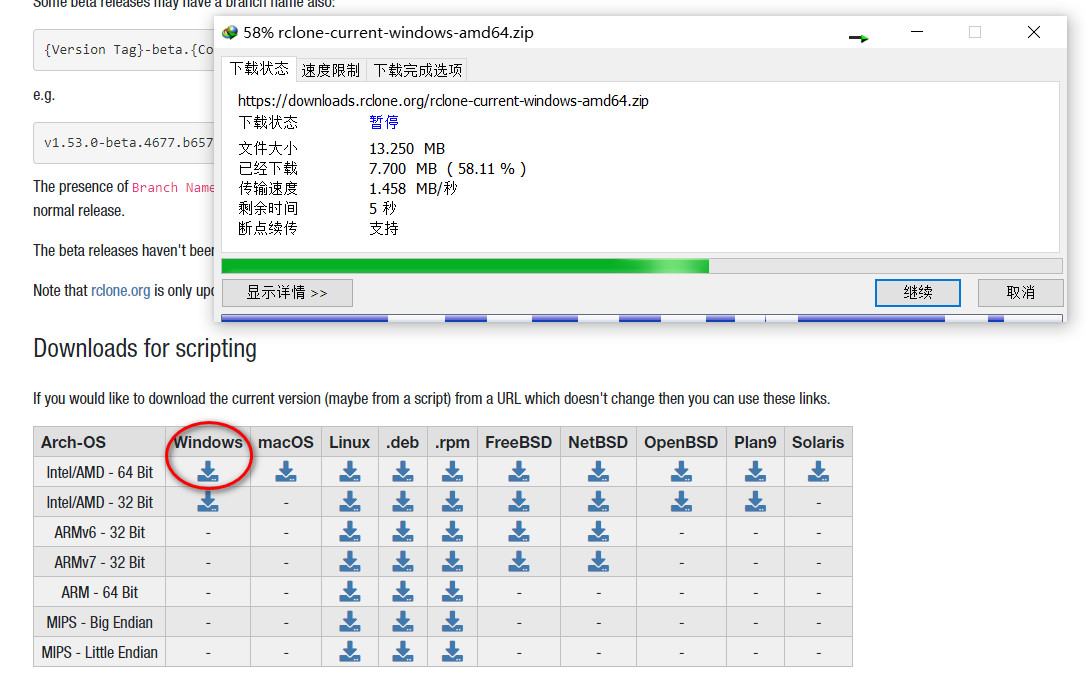Download FreeBSD Intel/AMD 64 Bit build
This screenshot has height=690, width=1092.
[518, 472]
